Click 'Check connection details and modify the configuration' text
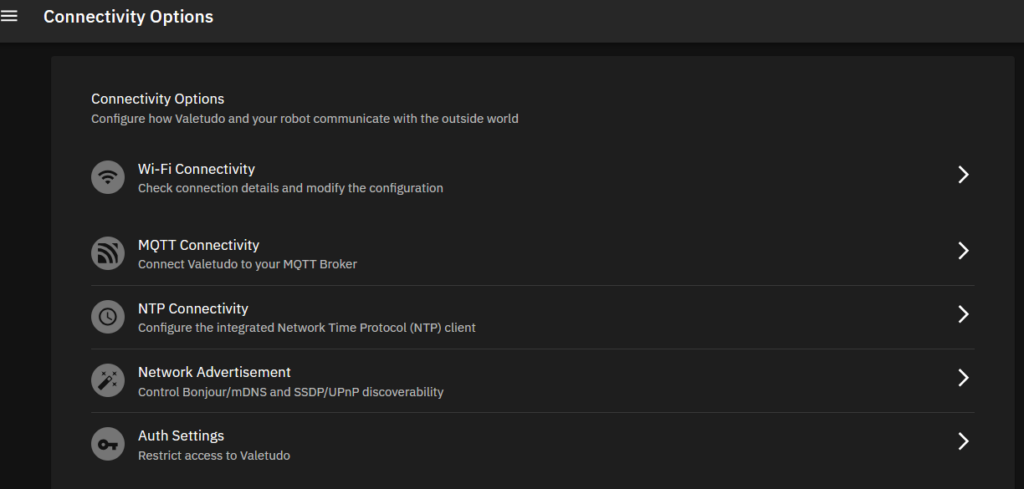The width and height of the screenshot is (1024, 489). tap(291, 188)
